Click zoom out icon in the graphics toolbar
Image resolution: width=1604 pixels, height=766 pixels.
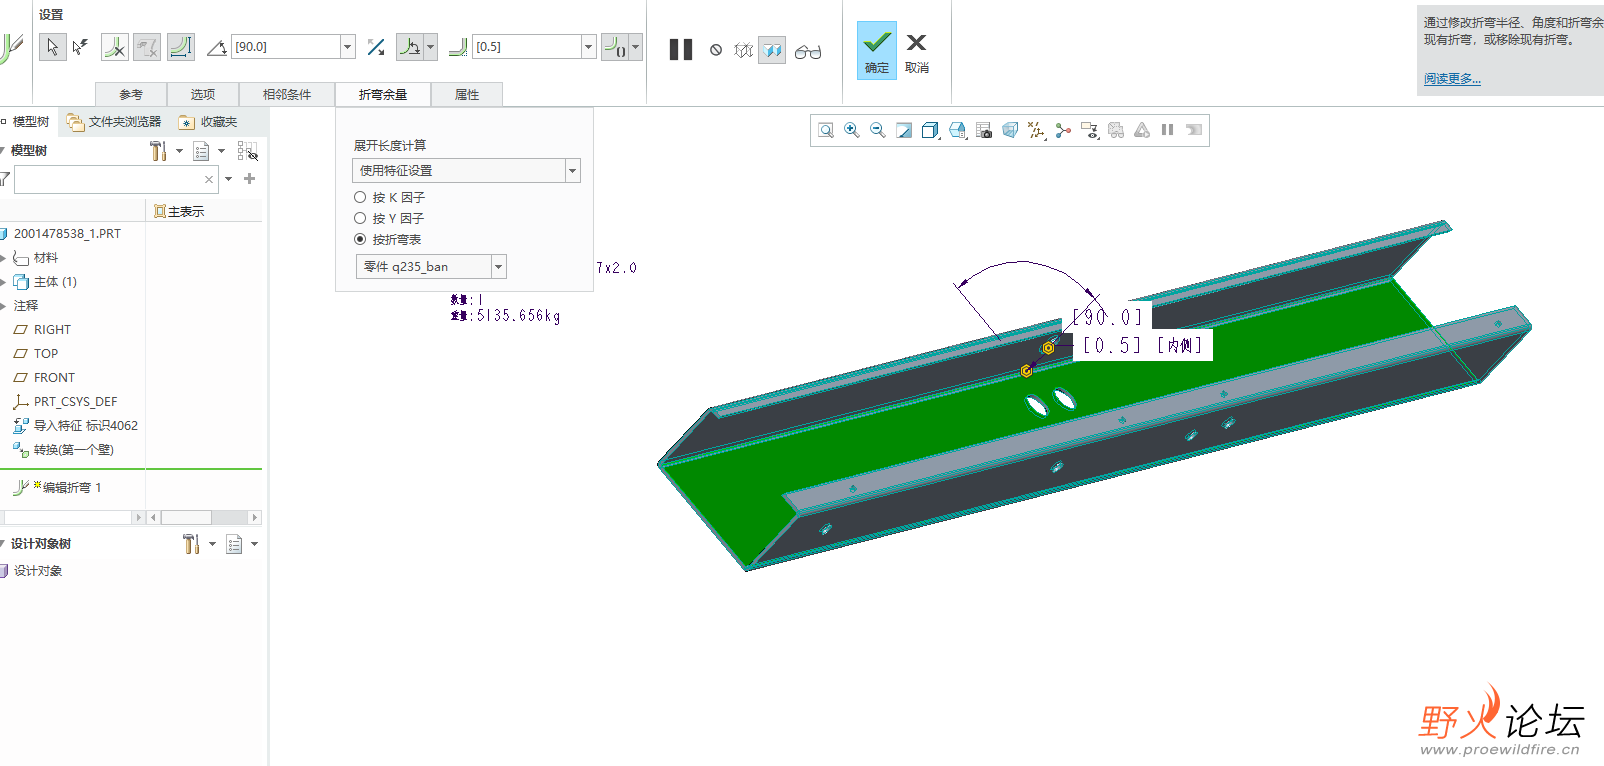point(878,130)
